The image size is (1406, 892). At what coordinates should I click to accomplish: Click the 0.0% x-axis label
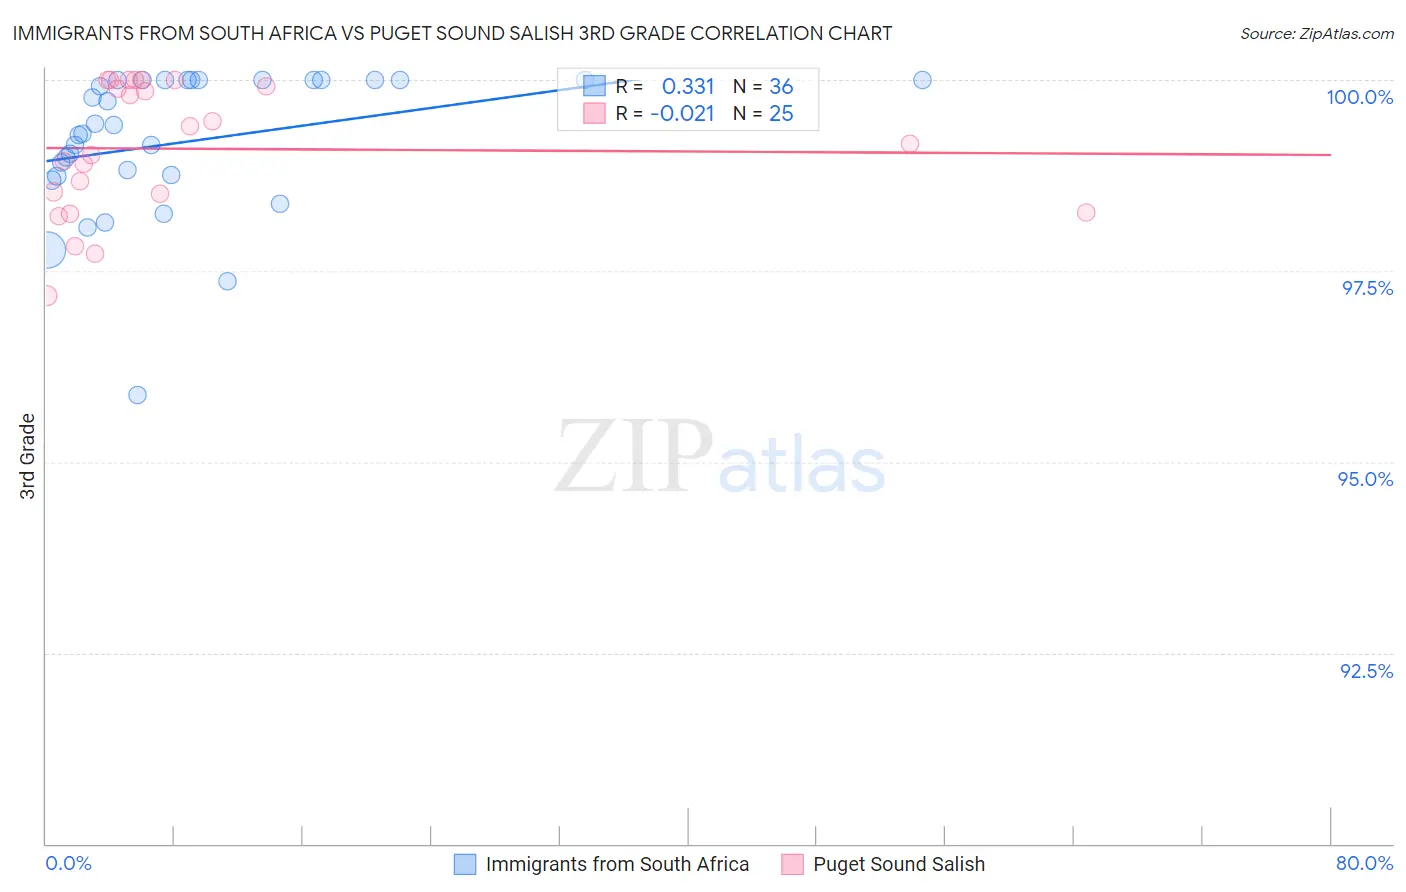(x=68, y=863)
